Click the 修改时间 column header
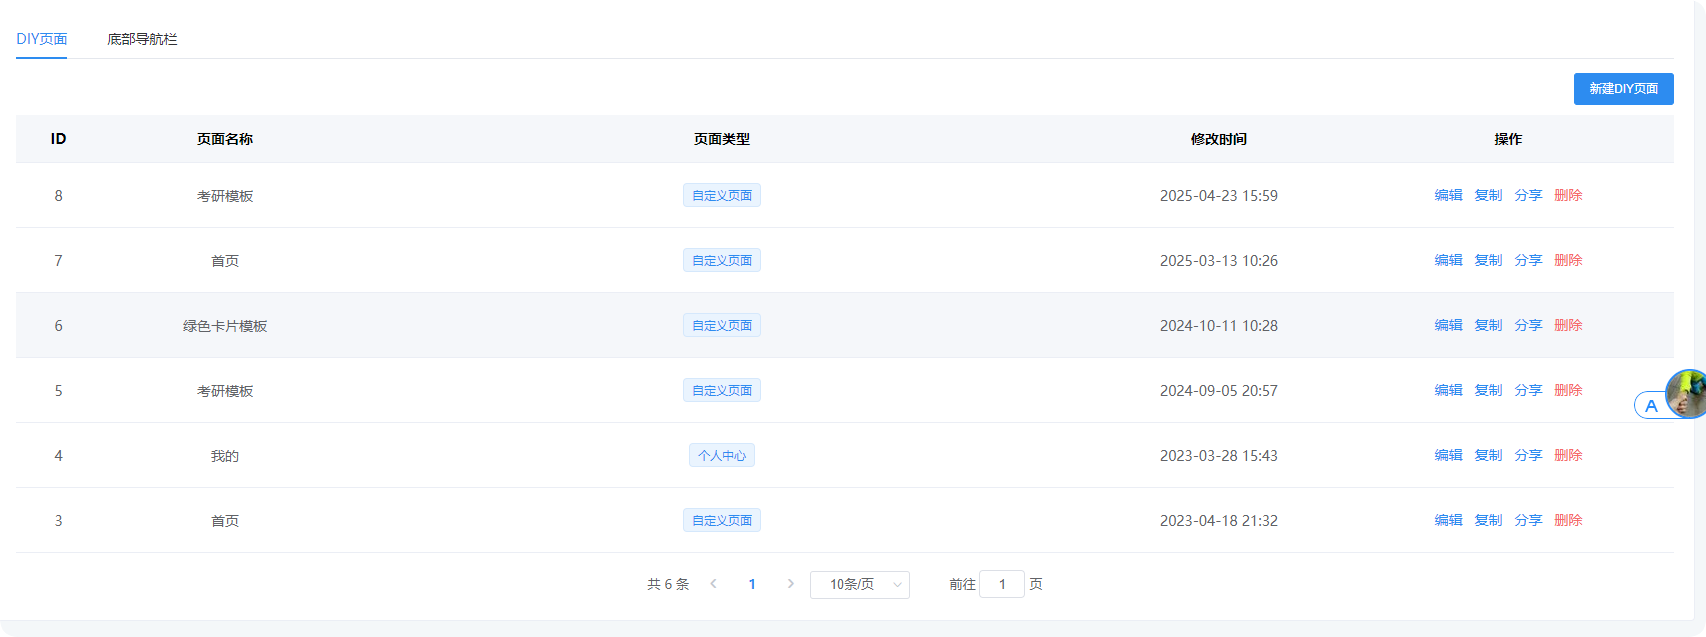1706x637 pixels. tap(1219, 139)
